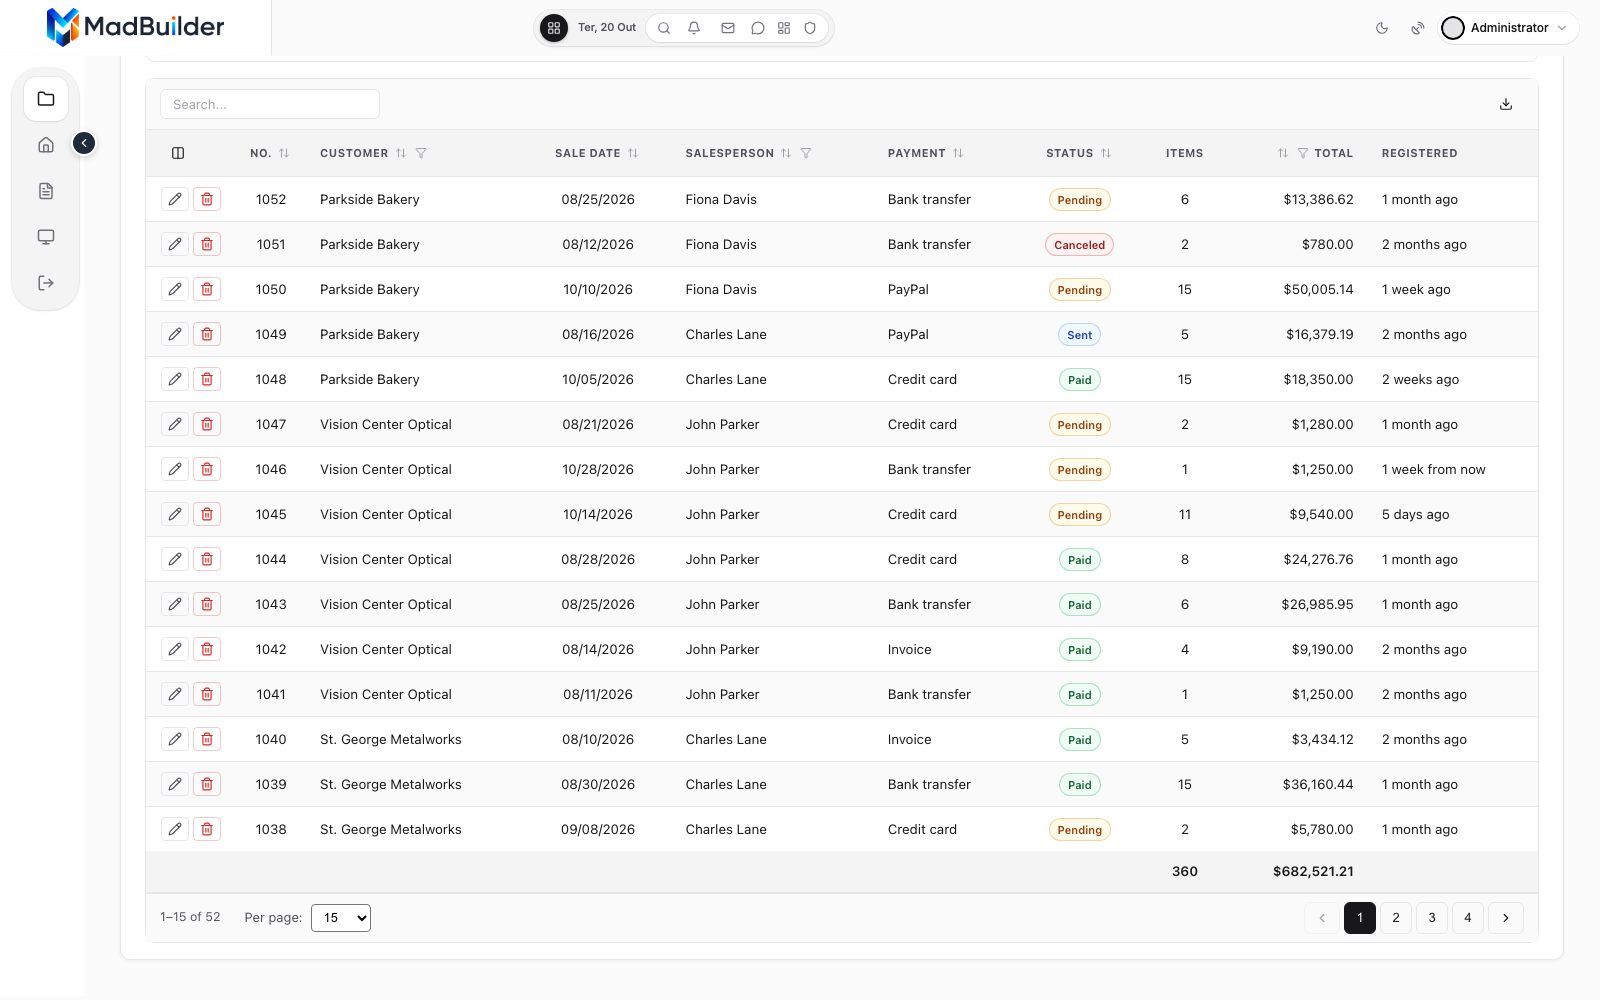Open the document icon in sidebar
Image resolution: width=1600 pixels, height=1000 pixels.
tap(46, 191)
